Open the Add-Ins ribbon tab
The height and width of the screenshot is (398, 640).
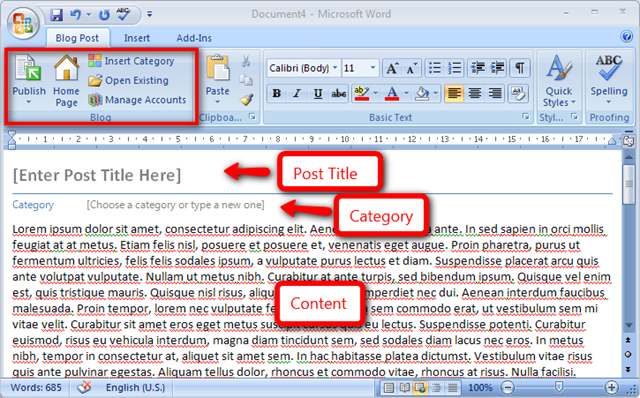pos(194,38)
